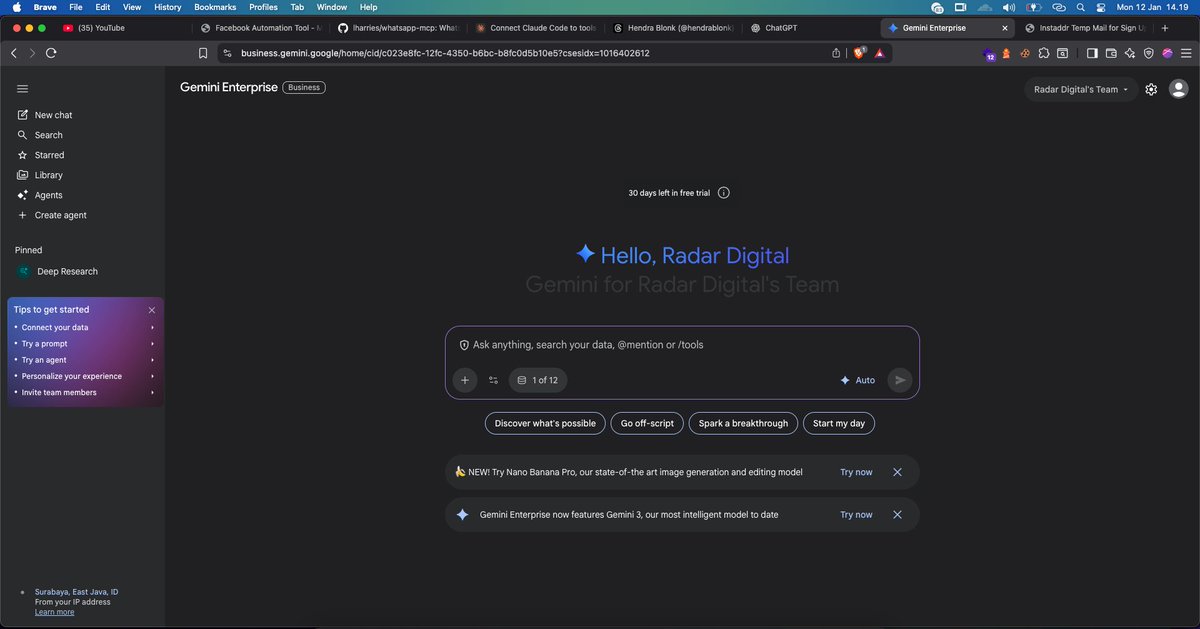The height and width of the screenshot is (629, 1200).
Task: Click the Business badge label
Action: pos(304,87)
